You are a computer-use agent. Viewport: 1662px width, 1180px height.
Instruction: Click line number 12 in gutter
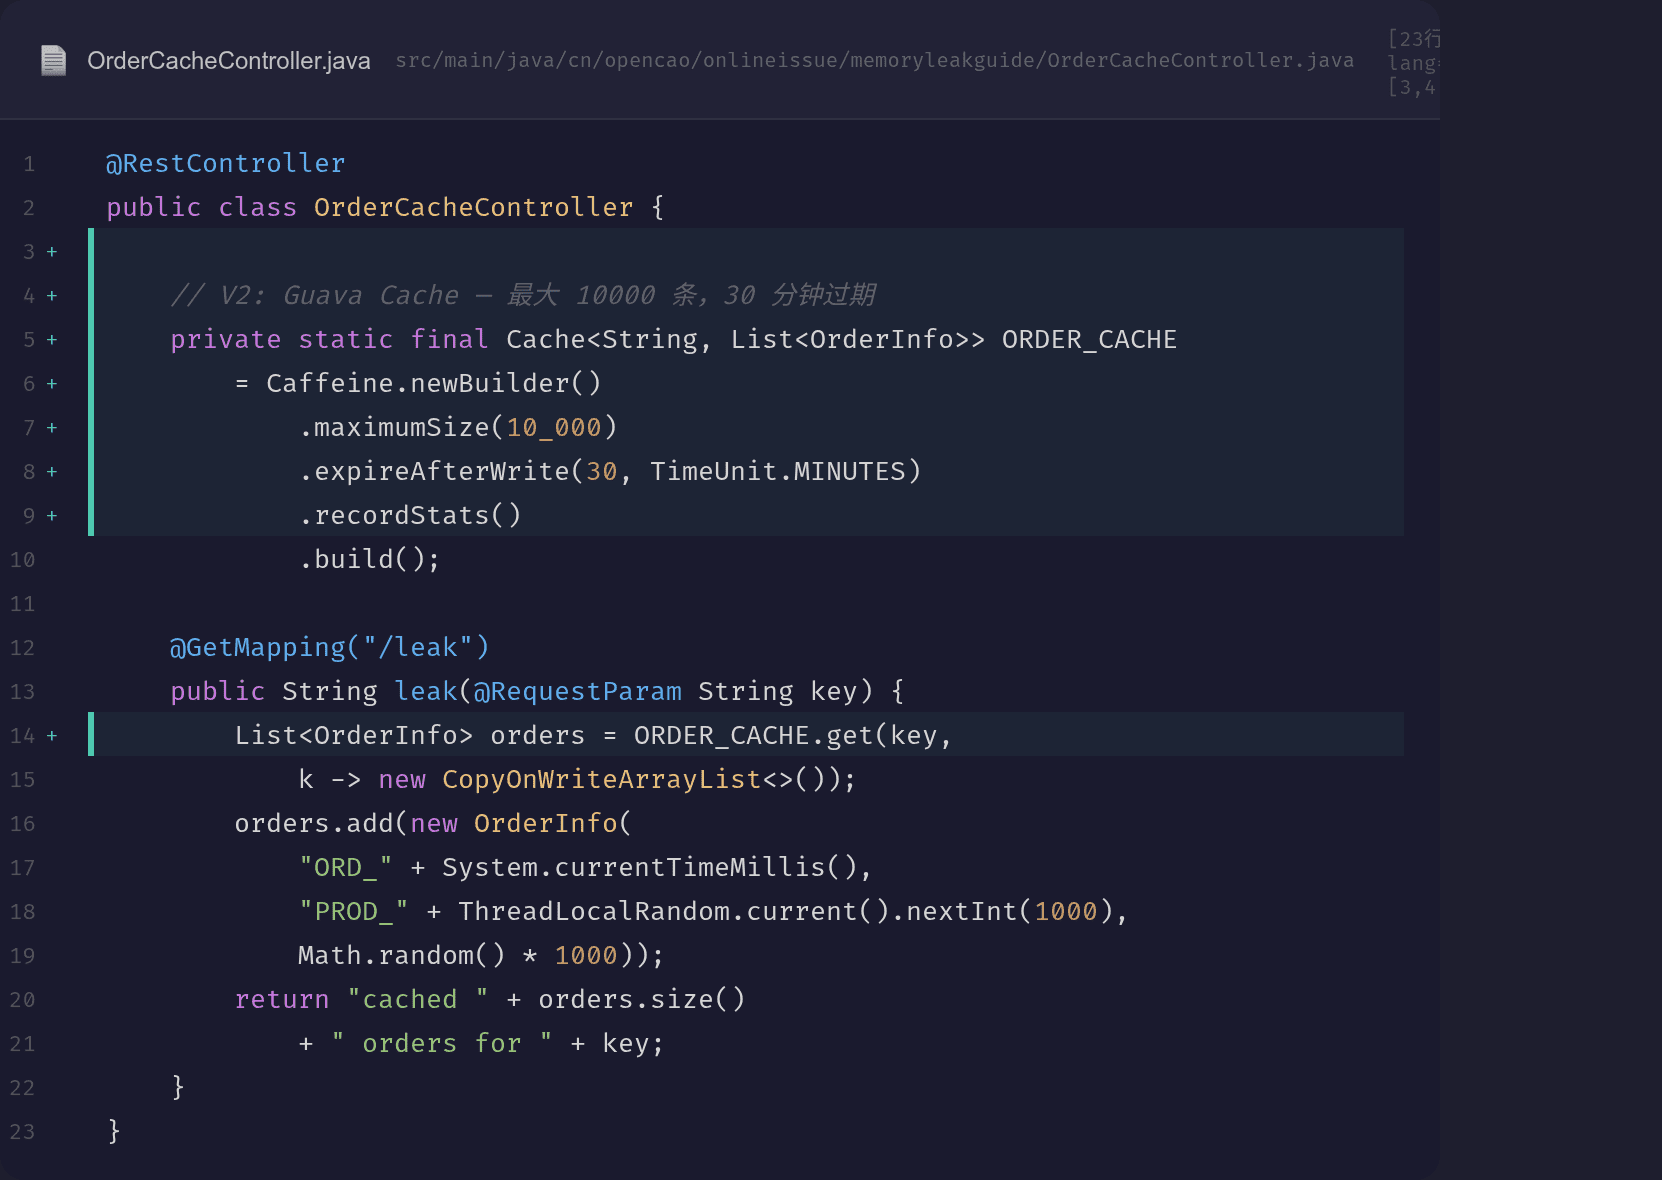point(23,648)
